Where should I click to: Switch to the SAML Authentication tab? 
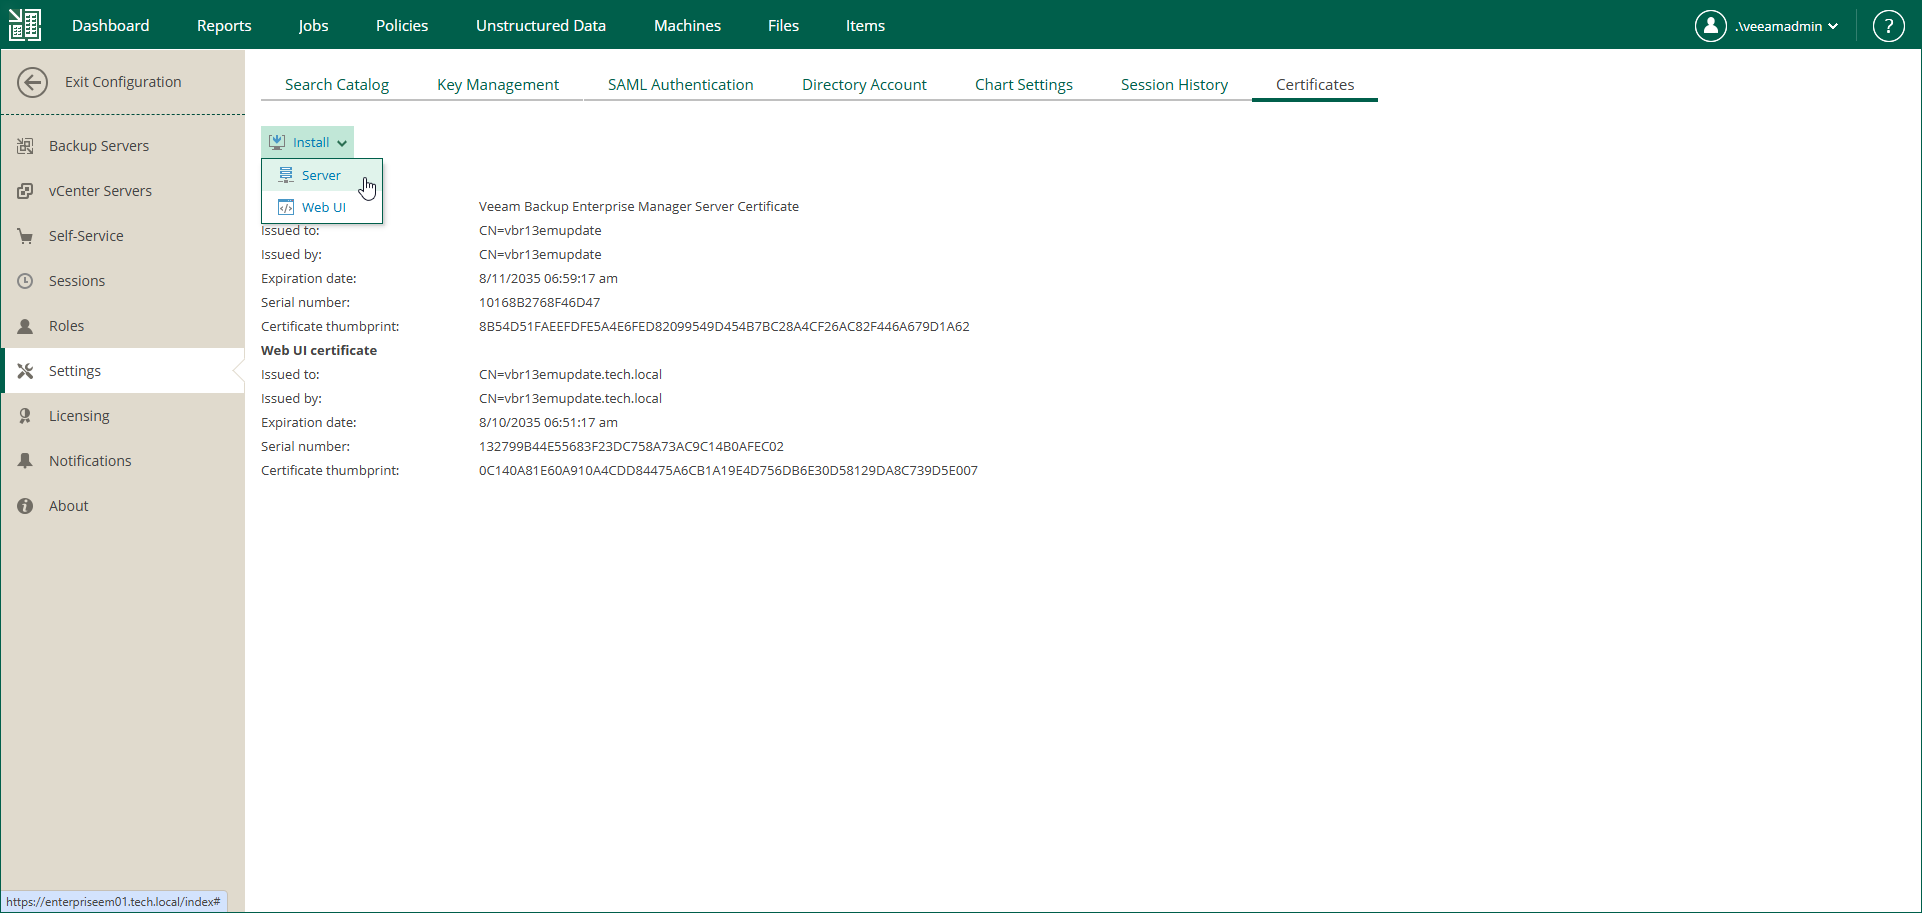coord(680,84)
